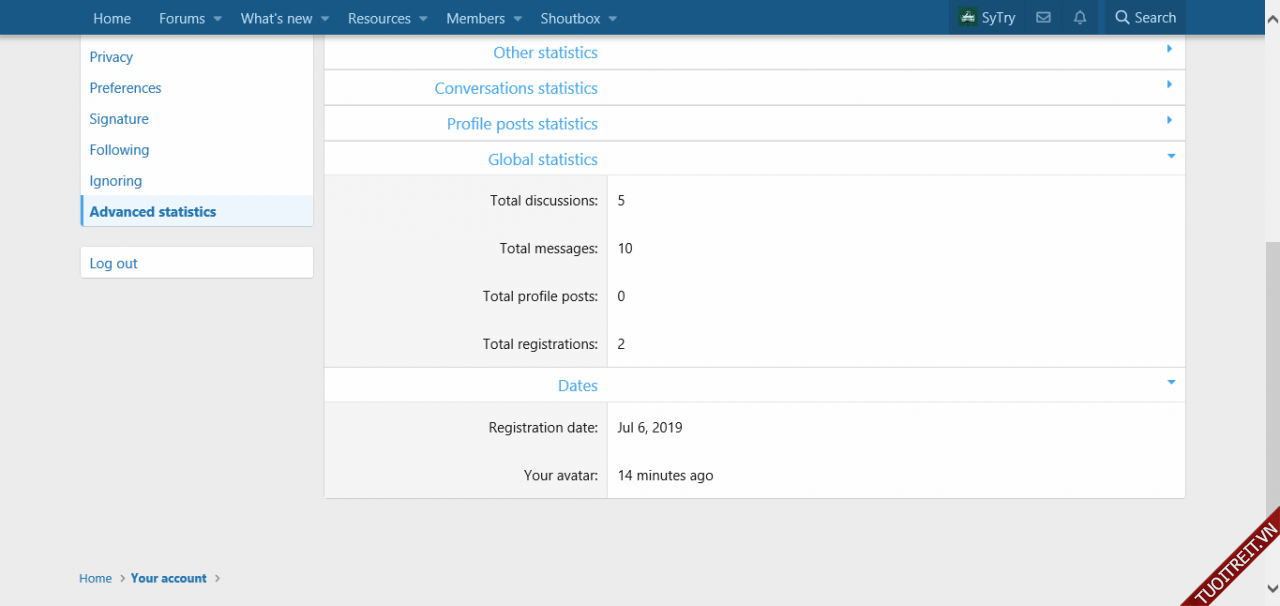Open the Shoutbox dropdown arrow
Screen dimensions: 1280x606
click(612, 19)
